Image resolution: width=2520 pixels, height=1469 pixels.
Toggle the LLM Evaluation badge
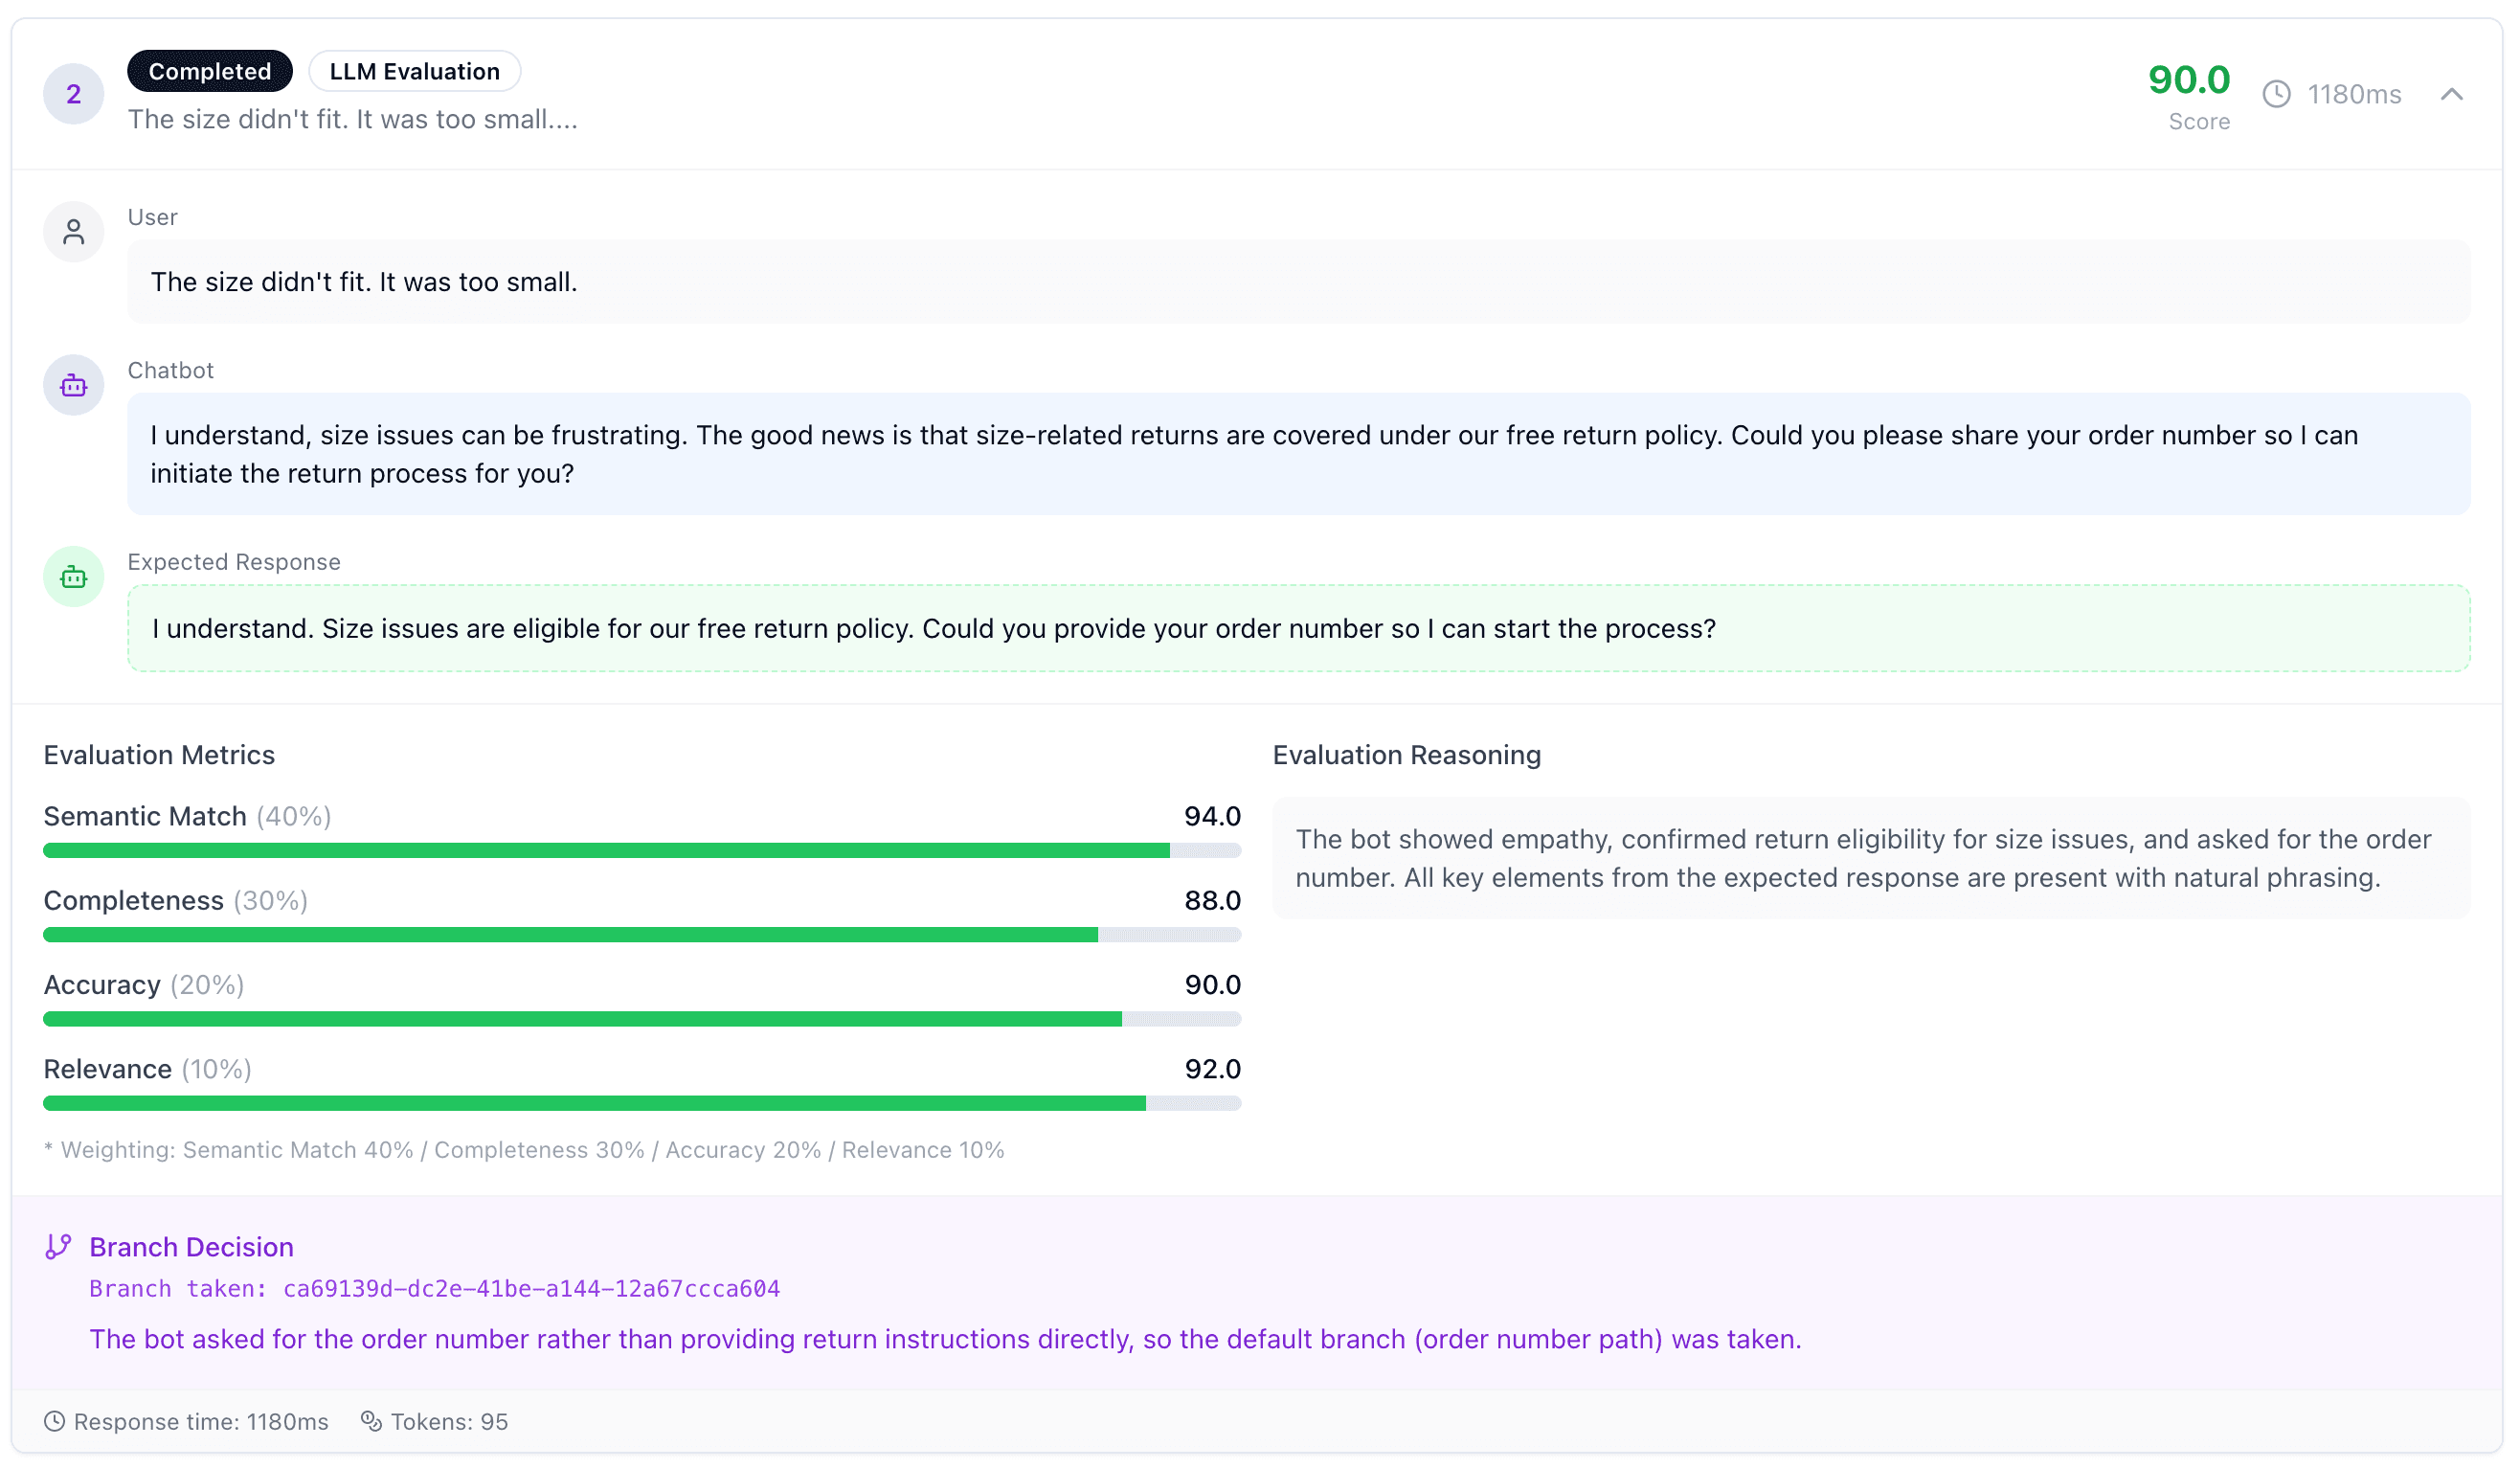pyautogui.click(x=414, y=70)
